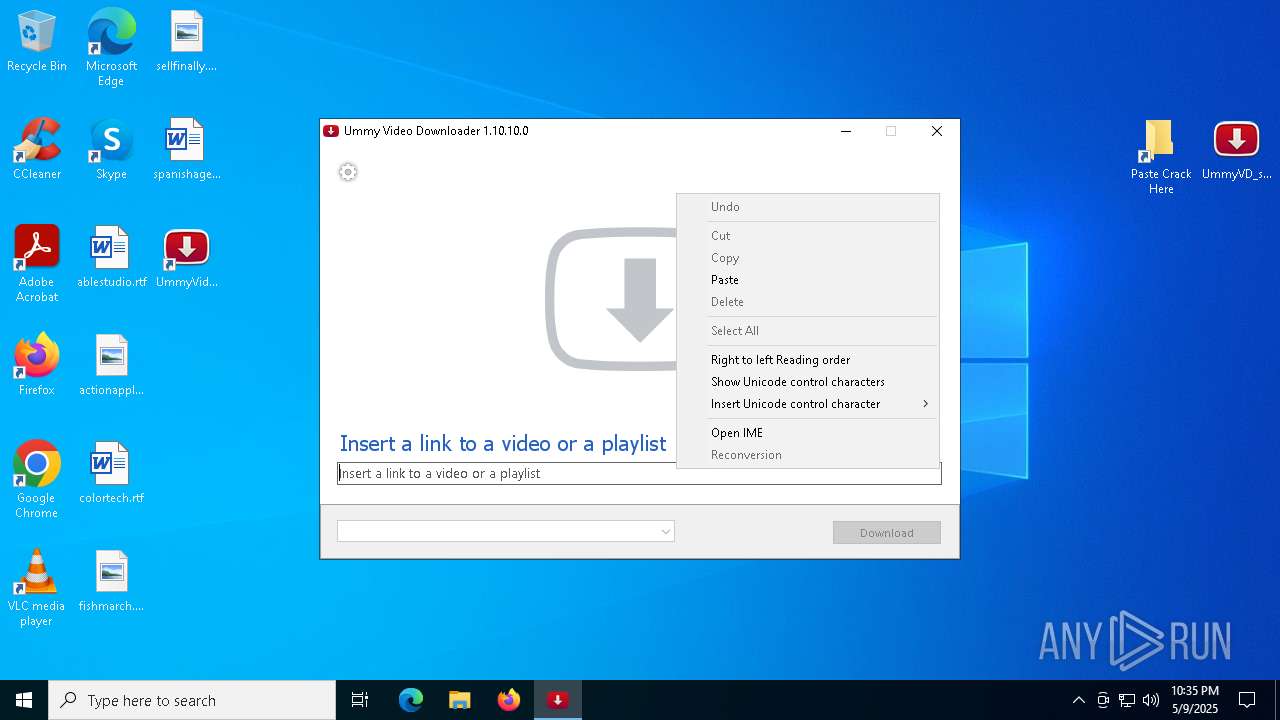Image resolution: width=1280 pixels, height=720 pixels.
Task: Click the Download button
Action: coord(886,533)
